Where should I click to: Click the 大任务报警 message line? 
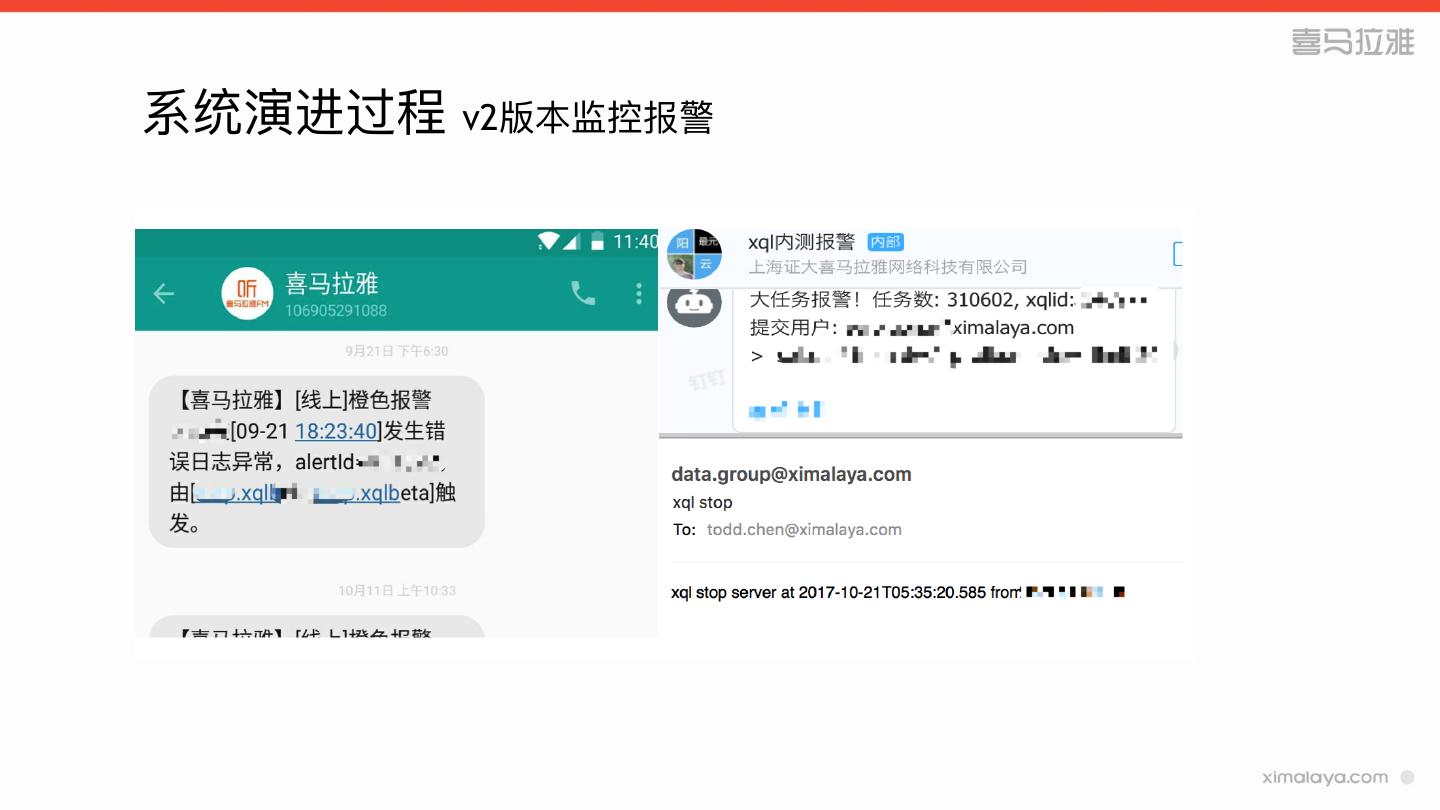tap(947, 300)
